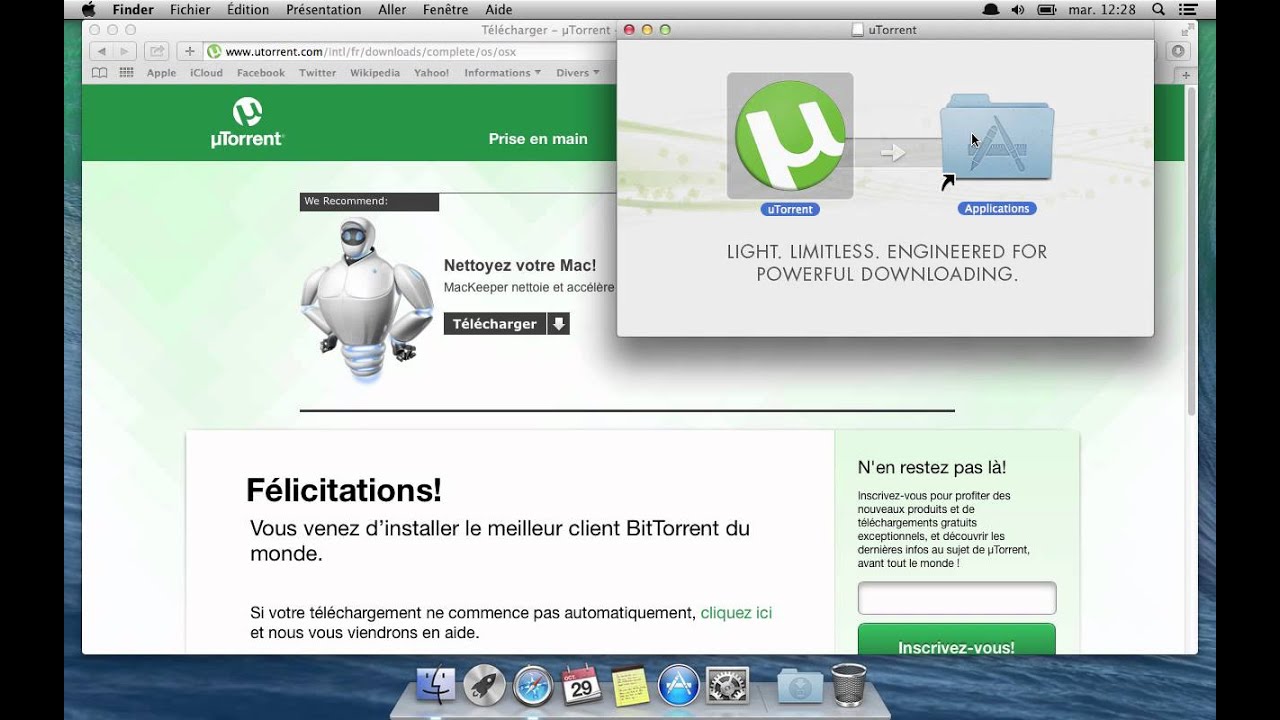Open the Édition menu

(x=248, y=10)
